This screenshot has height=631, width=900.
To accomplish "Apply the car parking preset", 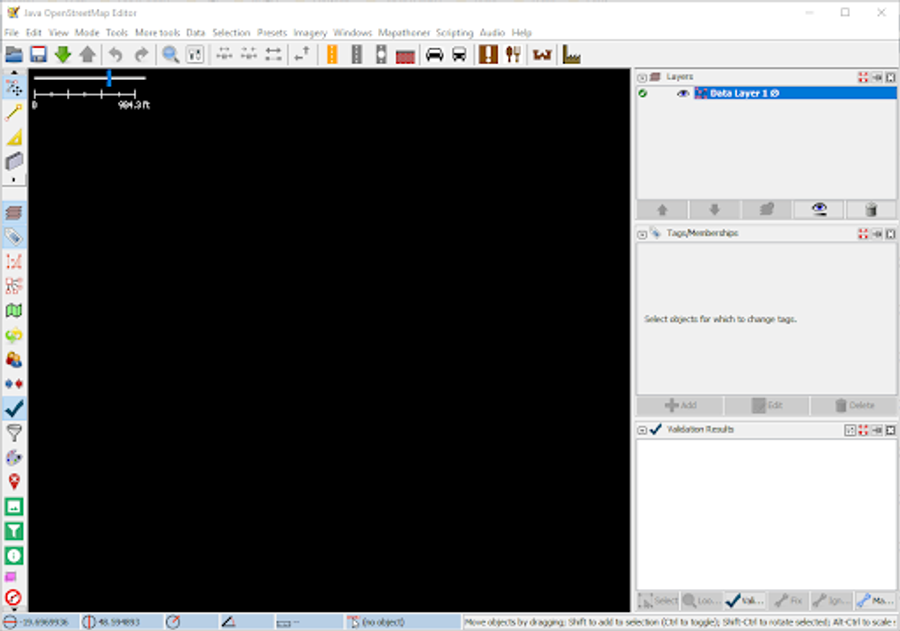I will point(435,55).
